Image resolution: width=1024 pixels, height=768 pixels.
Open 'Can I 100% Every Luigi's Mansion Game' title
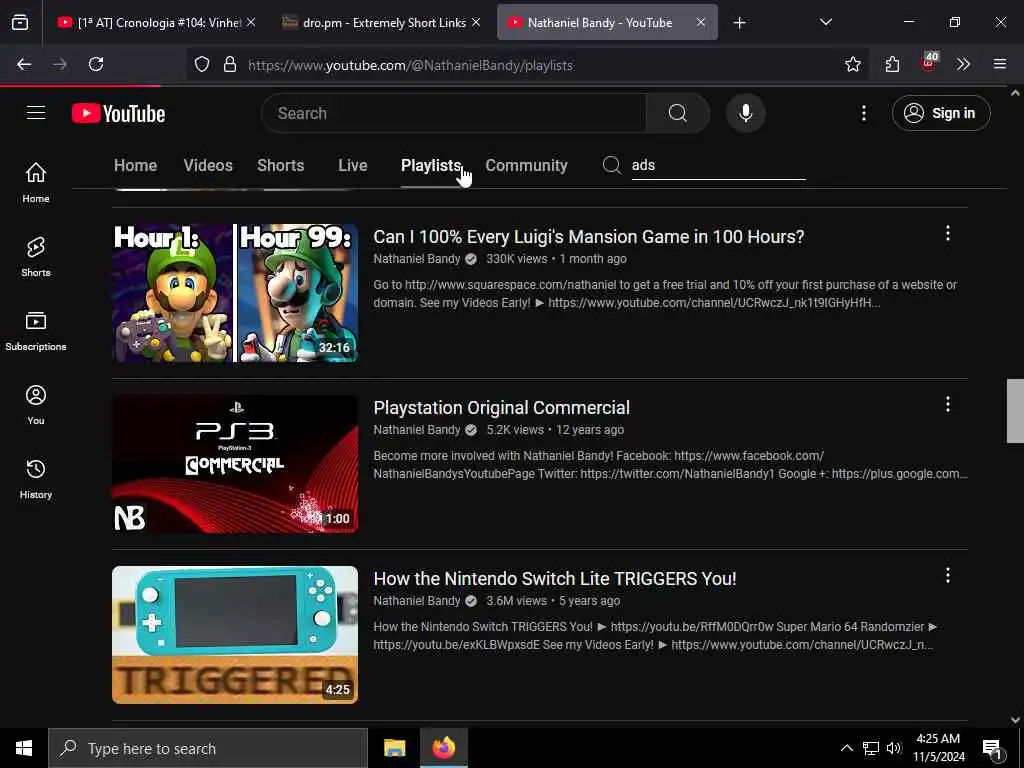coord(588,236)
